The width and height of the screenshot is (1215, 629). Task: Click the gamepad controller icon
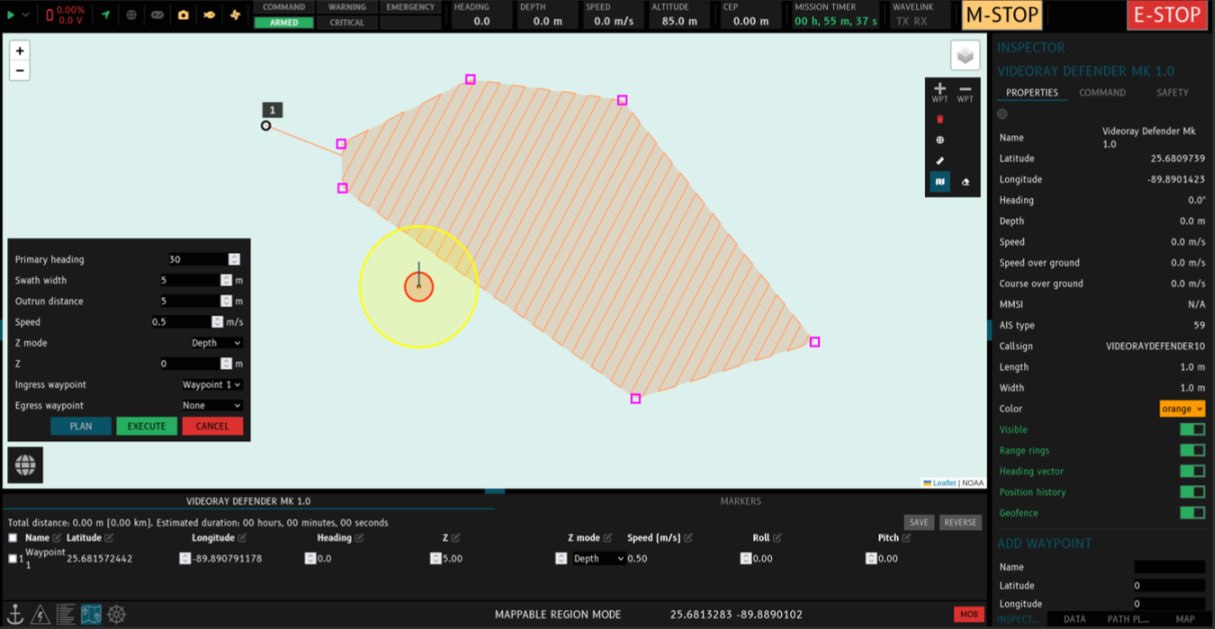(157, 15)
